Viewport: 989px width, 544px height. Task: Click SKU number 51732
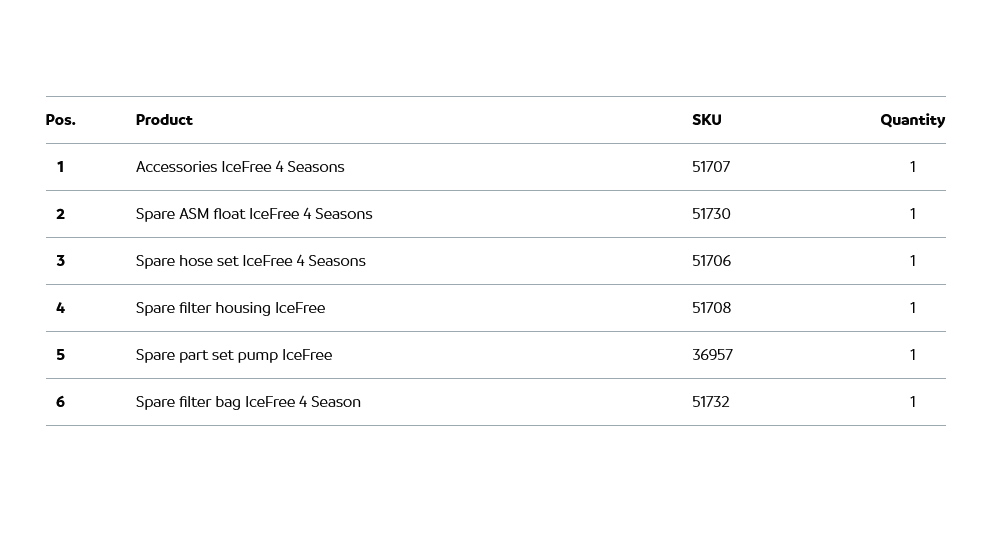711,402
